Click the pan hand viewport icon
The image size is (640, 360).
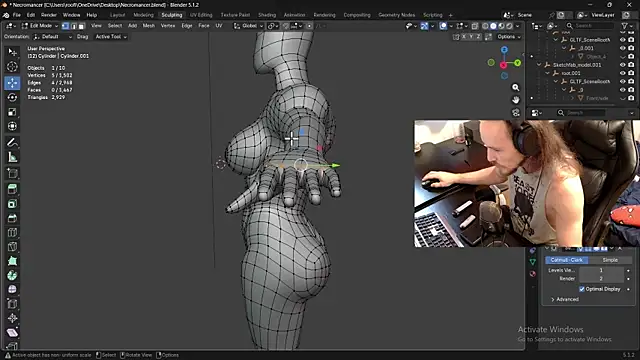pos(516,100)
